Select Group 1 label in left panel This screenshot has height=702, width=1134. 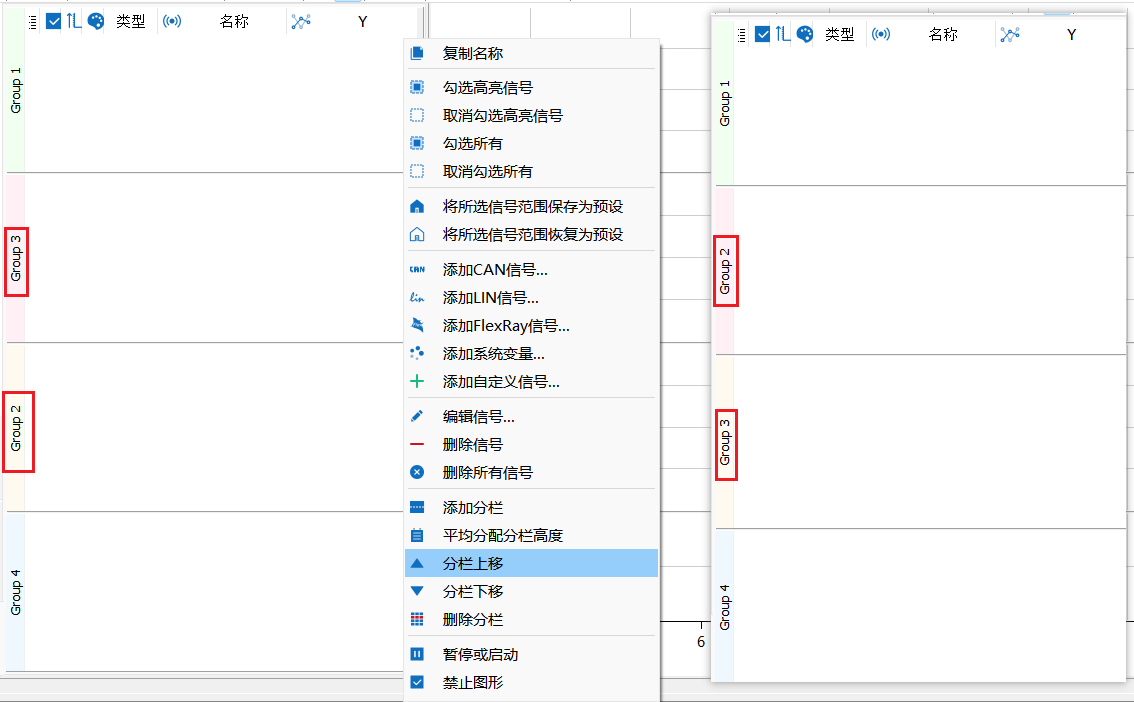(16, 90)
